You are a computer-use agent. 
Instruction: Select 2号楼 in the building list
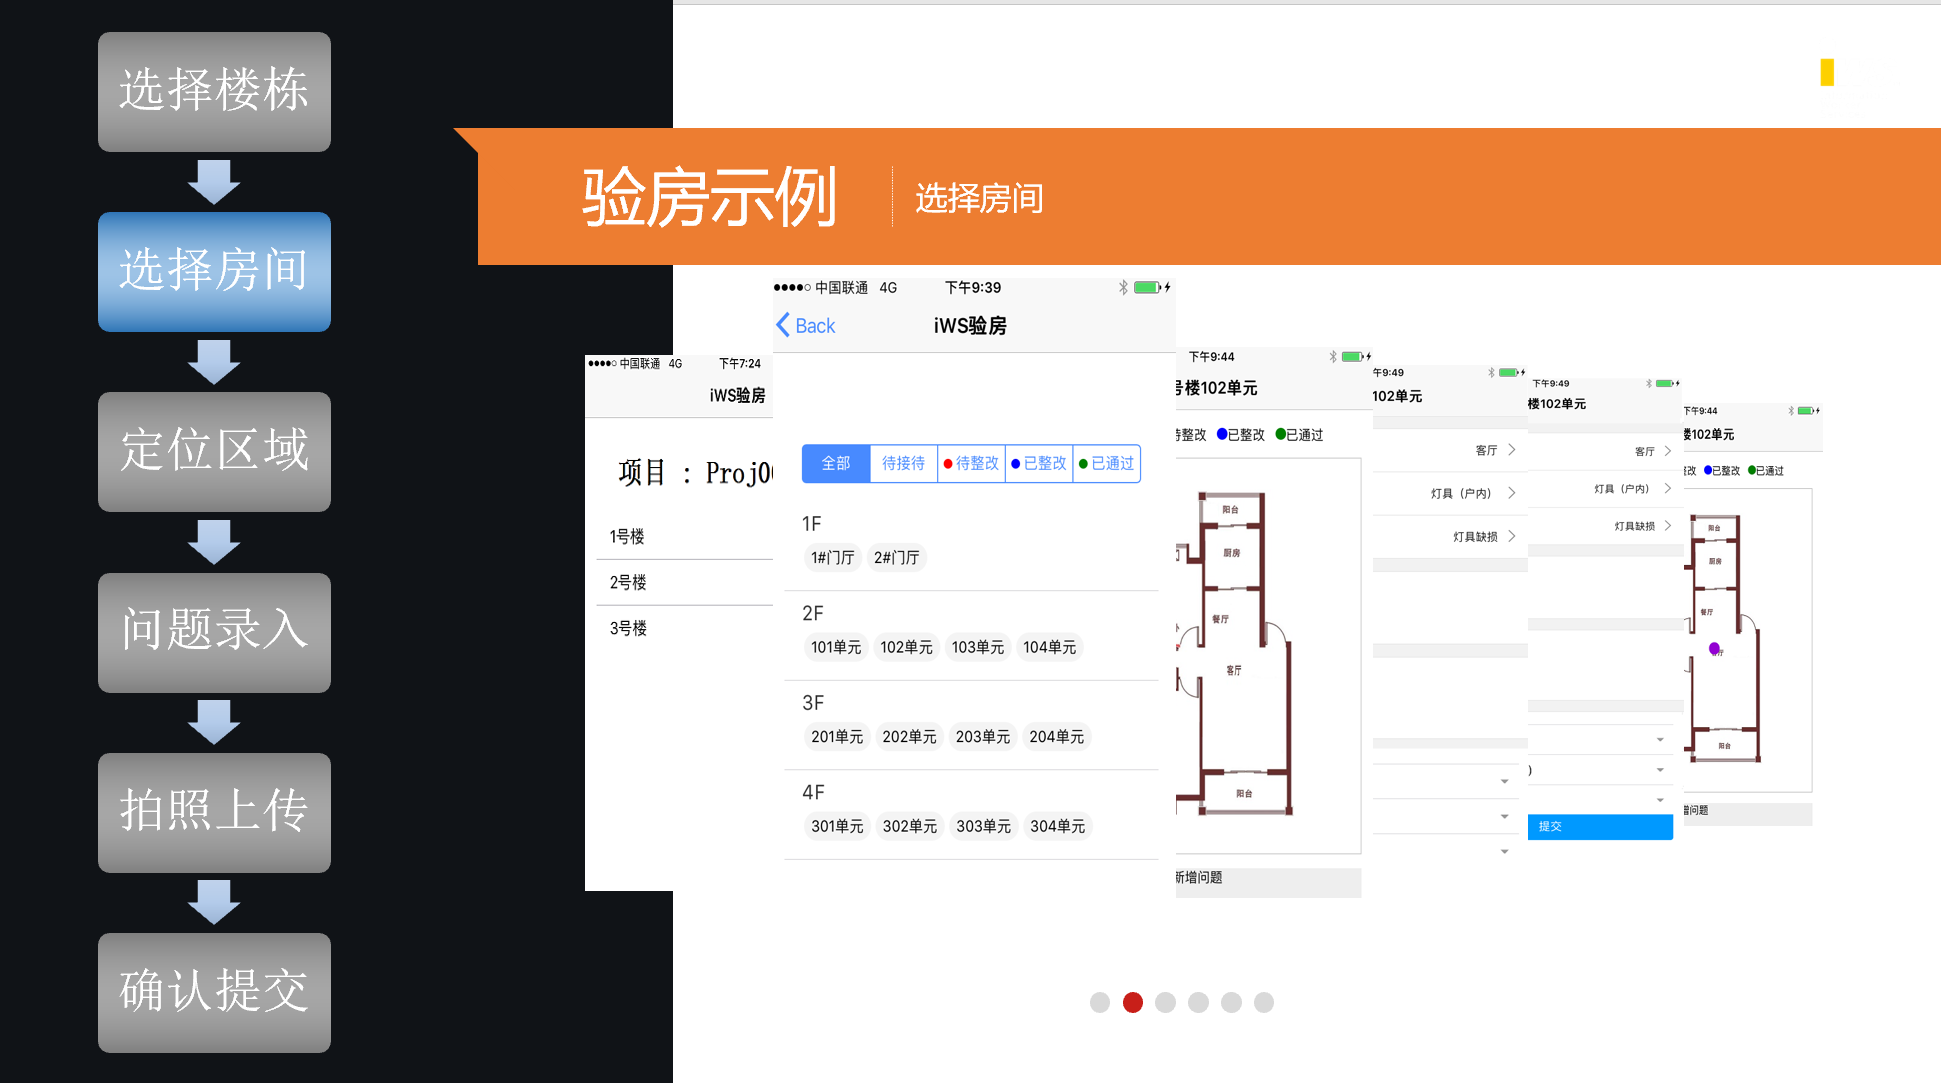pyautogui.click(x=629, y=582)
